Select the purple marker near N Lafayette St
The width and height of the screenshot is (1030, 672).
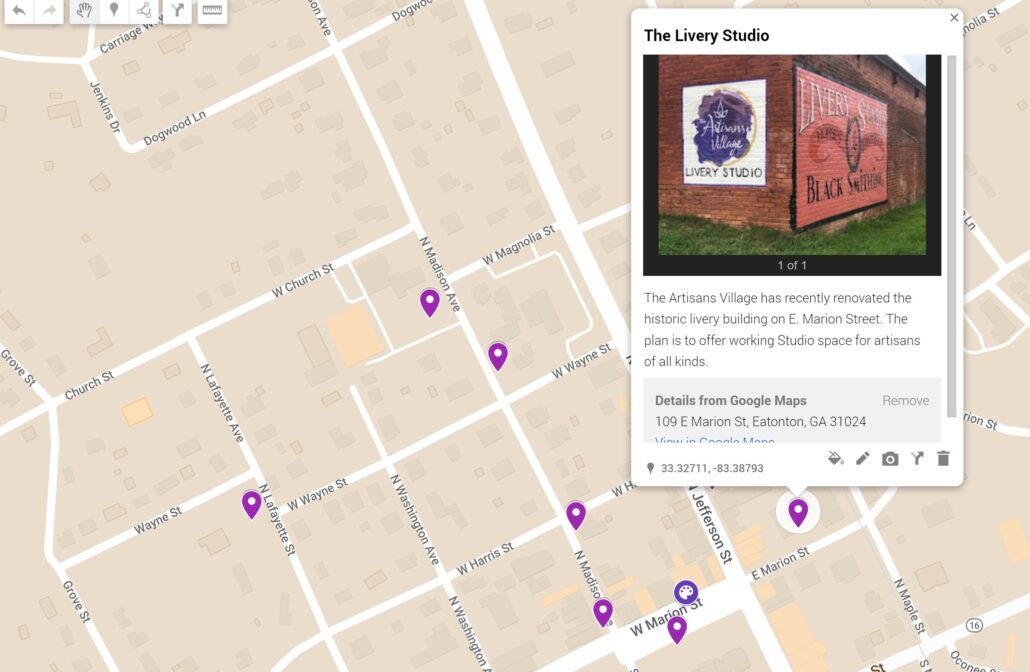[x=251, y=503]
